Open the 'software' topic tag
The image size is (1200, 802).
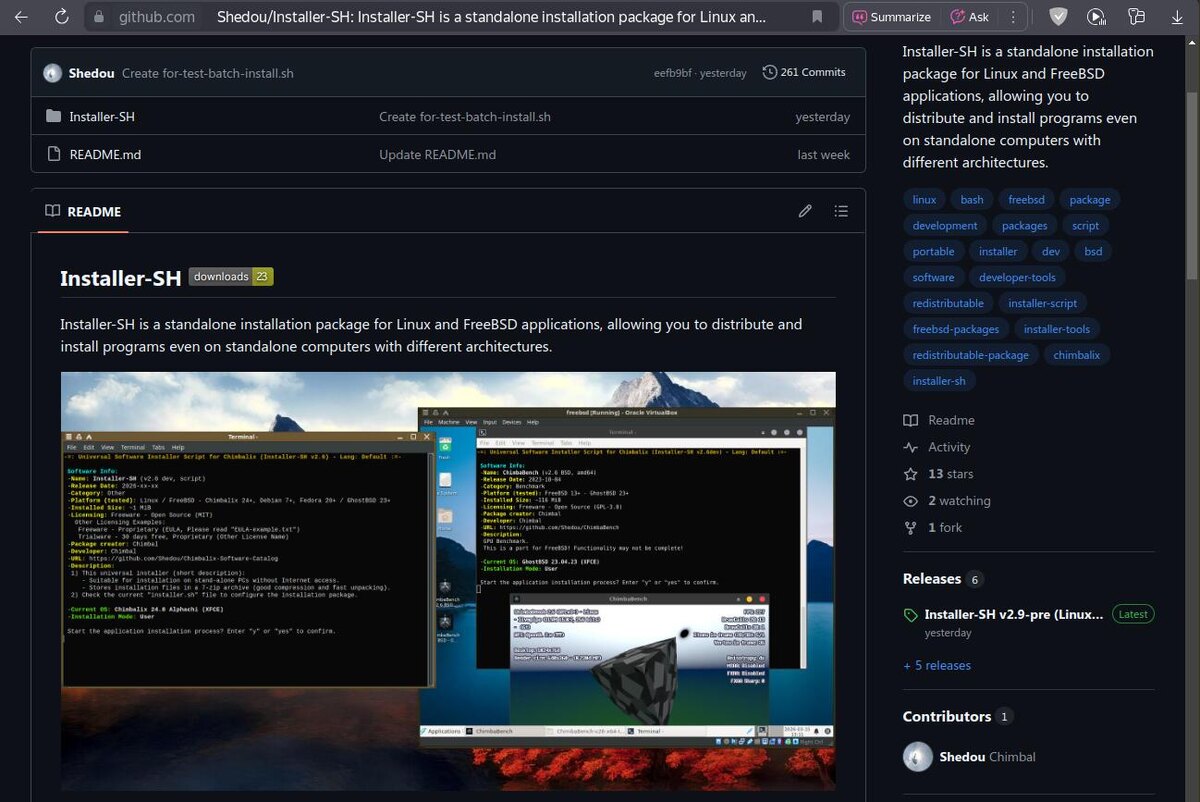point(934,277)
